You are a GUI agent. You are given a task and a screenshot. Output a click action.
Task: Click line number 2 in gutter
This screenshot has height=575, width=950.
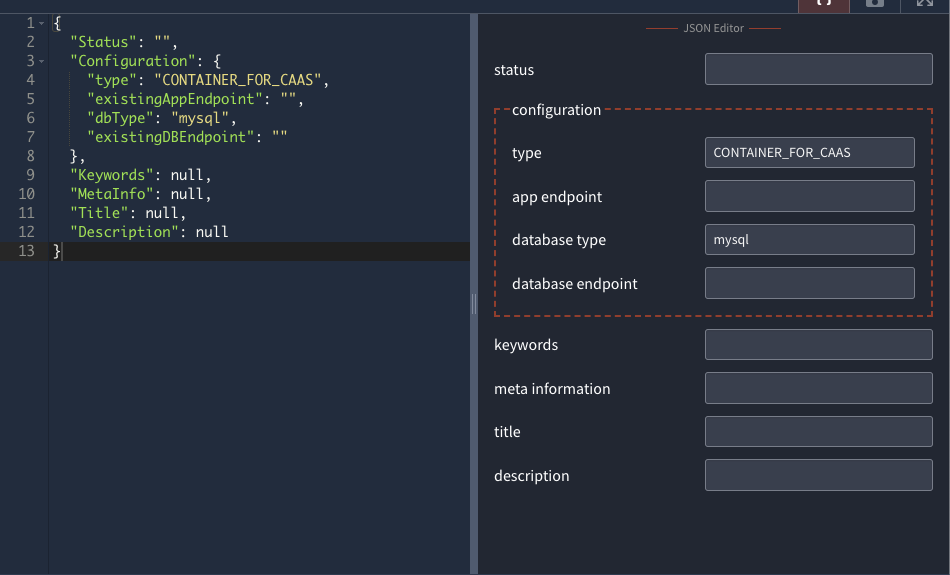pyautogui.click(x=30, y=42)
